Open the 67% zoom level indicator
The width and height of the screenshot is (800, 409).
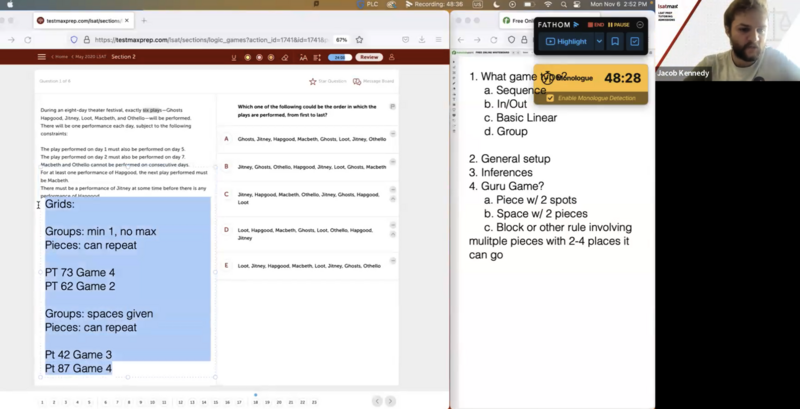tap(341, 39)
